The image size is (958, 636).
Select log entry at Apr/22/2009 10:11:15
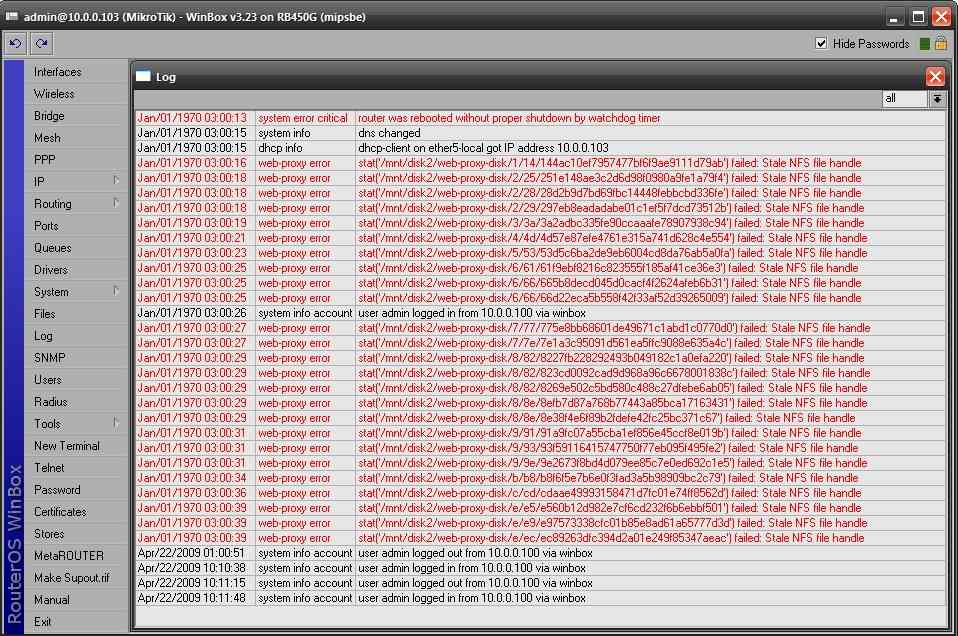coord(540,583)
